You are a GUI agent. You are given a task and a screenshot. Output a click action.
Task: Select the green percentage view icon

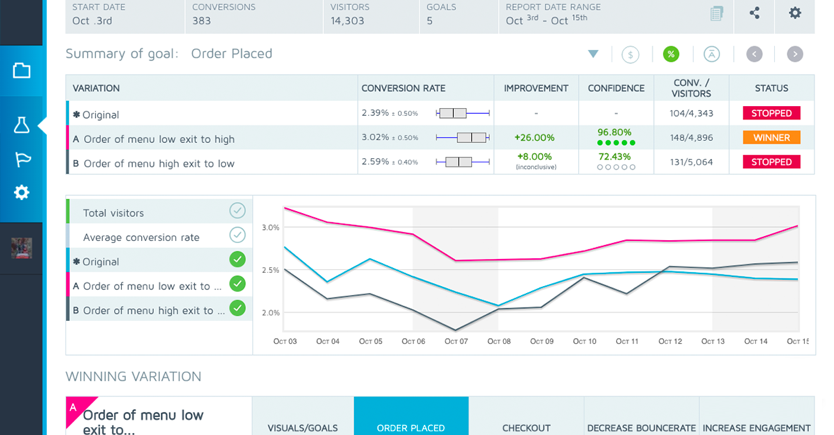671,54
